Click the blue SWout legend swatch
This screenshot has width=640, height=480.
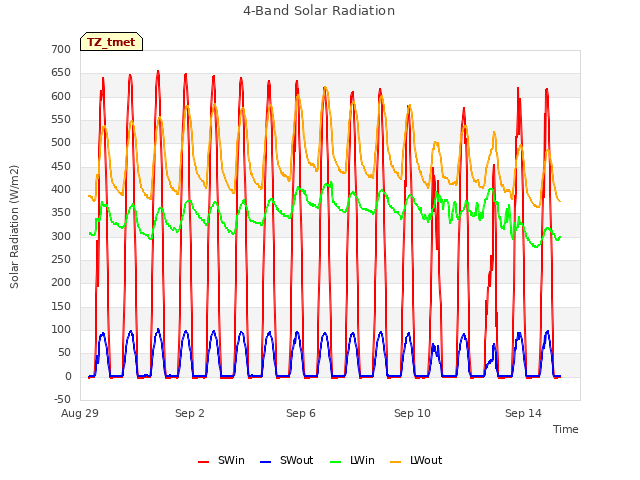pos(265,462)
